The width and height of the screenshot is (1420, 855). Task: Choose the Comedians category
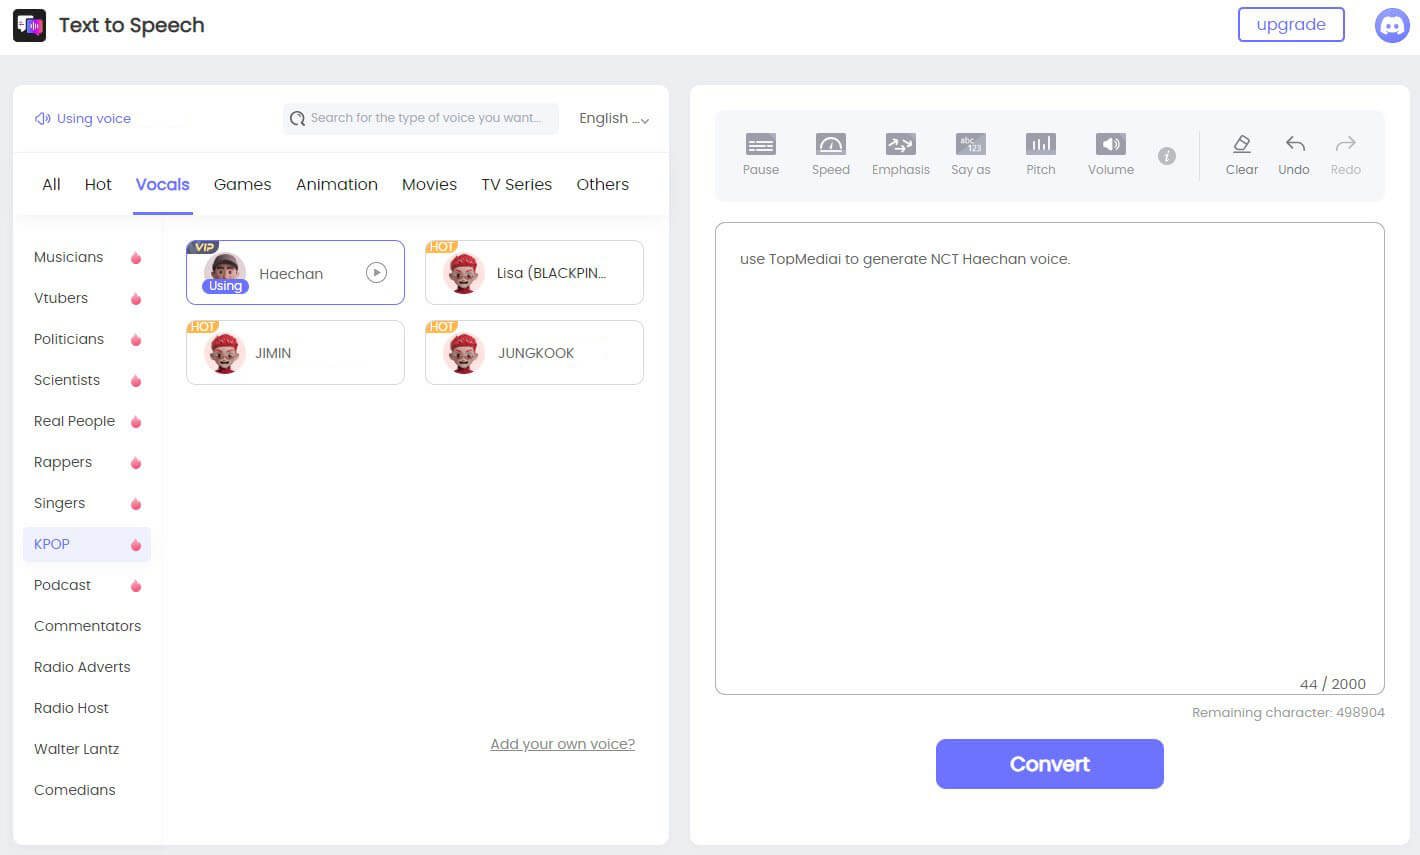click(74, 790)
